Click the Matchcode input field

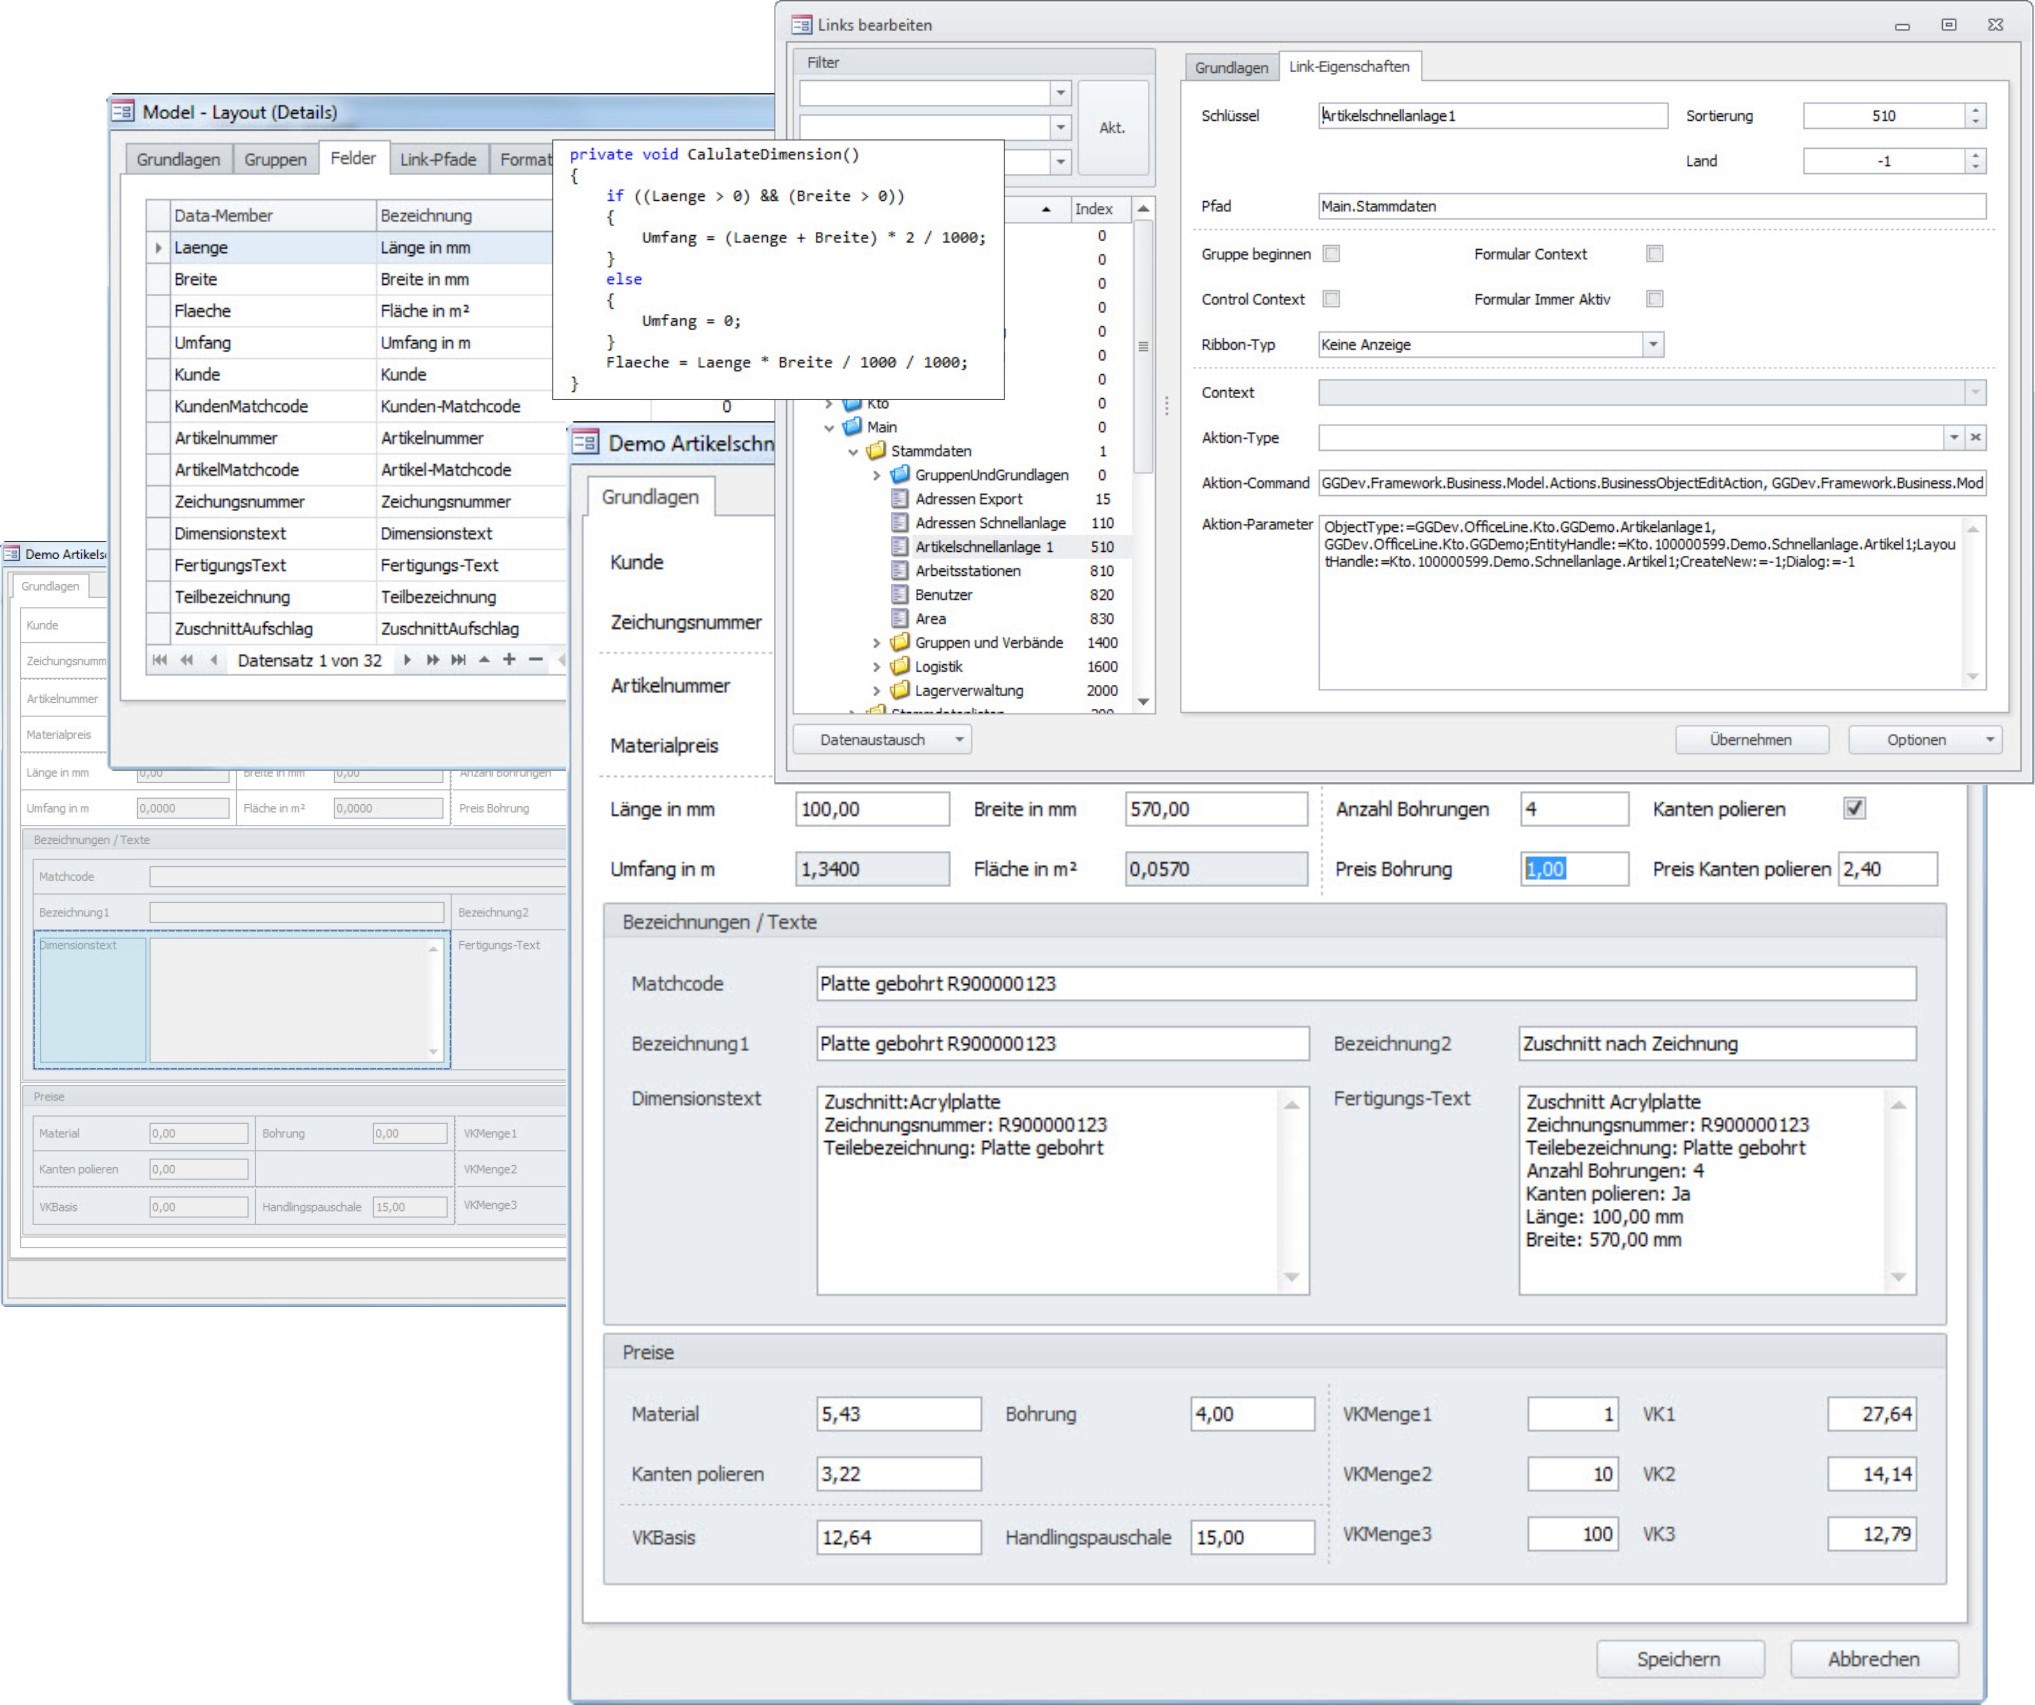point(1365,983)
